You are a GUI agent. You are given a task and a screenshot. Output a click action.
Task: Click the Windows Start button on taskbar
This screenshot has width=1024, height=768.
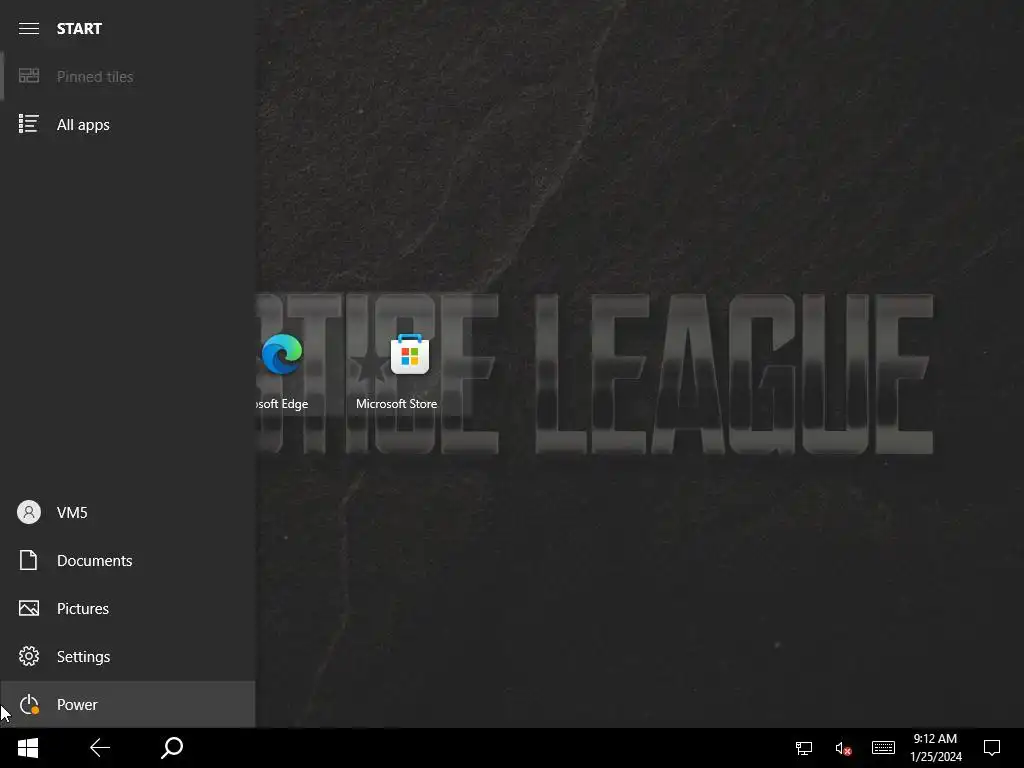point(28,748)
